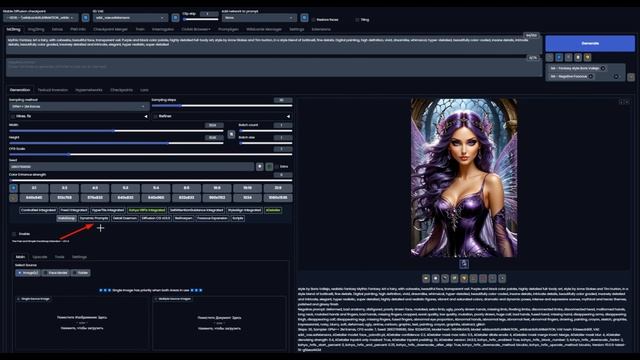Clear all selected styles with the x
Image resolution: width=640 pixels, height=360 pixels.
pos(616,76)
